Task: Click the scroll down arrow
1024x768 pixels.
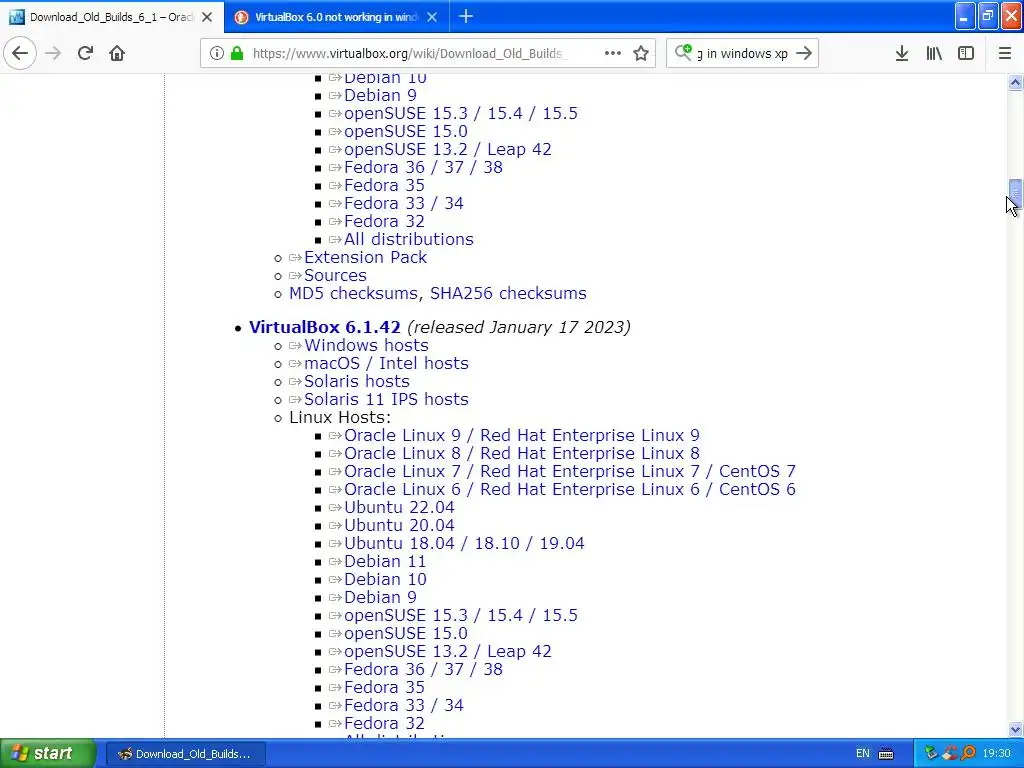Action: (x=1015, y=729)
